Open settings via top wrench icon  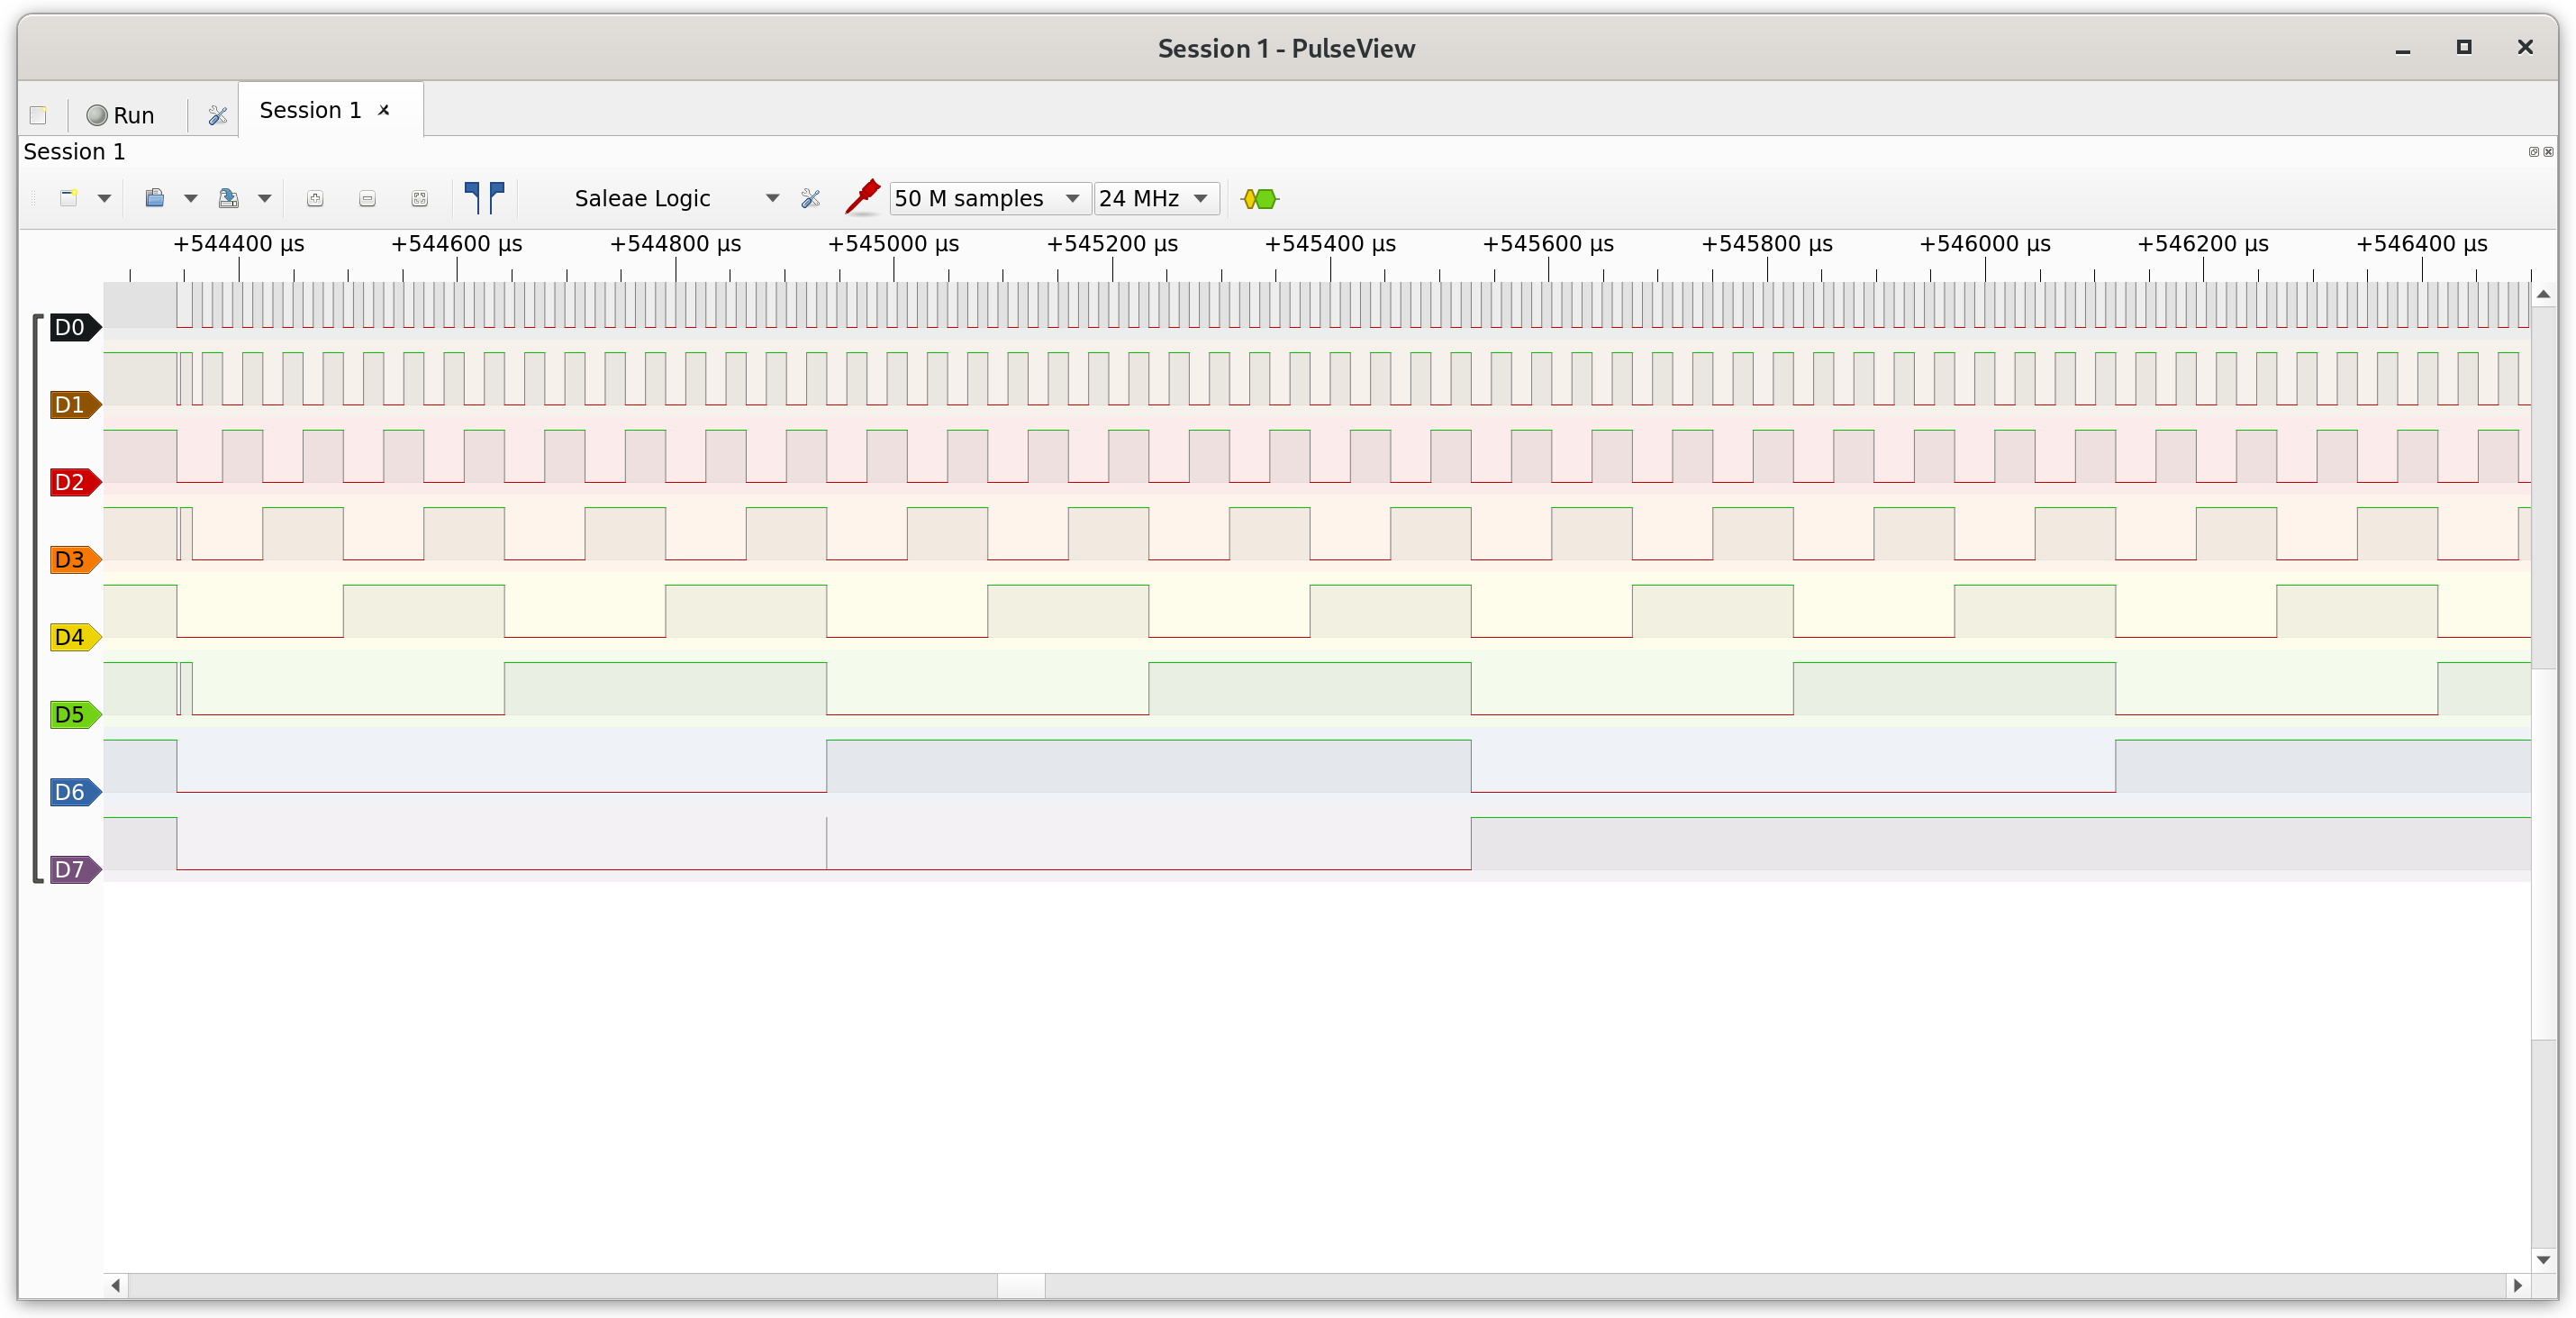[217, 115]
